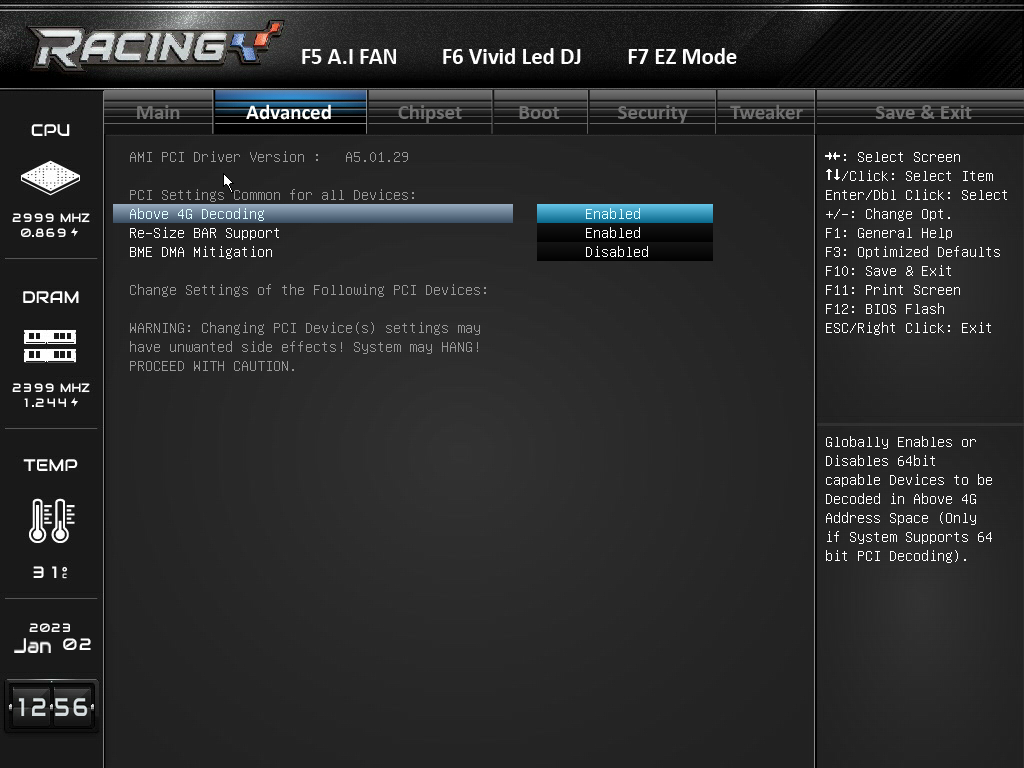Click the DRAM 2399 MHz readout
Viewport: 1024px width, 768px height.
[50, 388]
